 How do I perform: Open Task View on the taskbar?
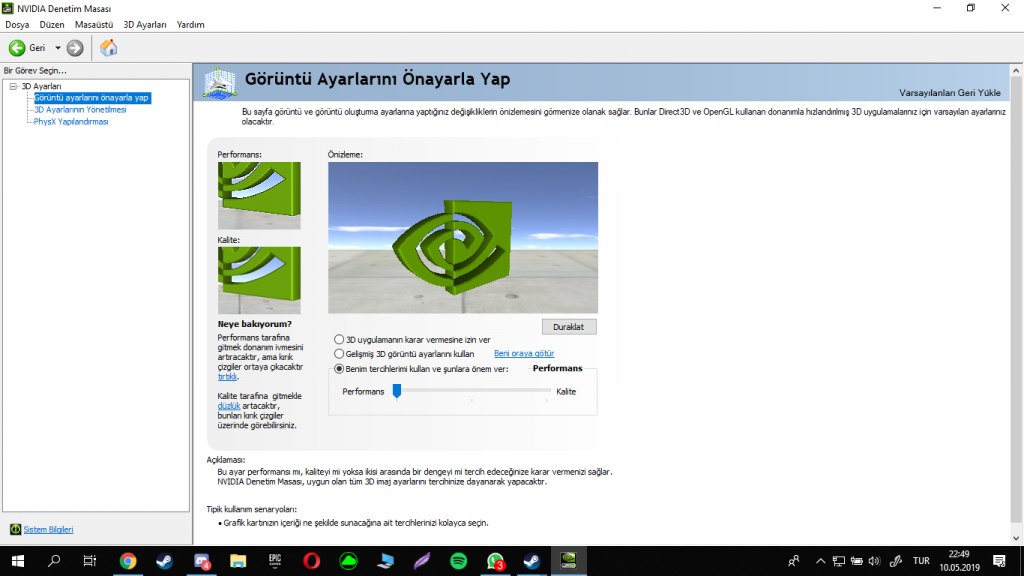tap(89, 561)
